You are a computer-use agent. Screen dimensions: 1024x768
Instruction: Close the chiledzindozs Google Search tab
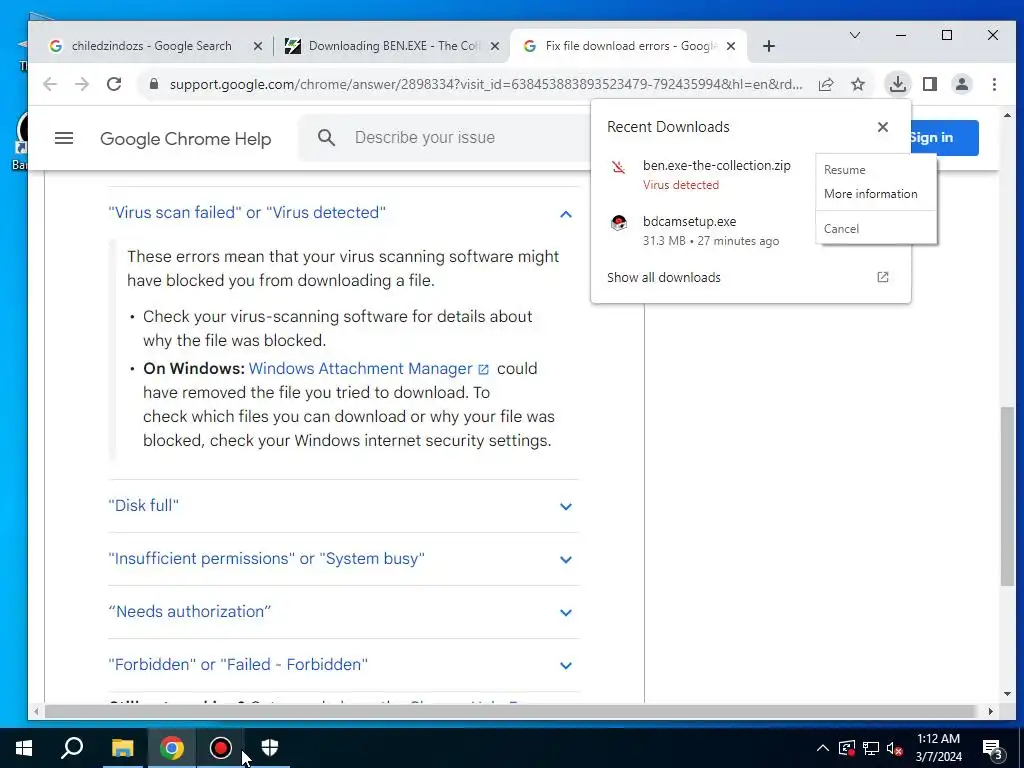pyautogui.click(x=258, y=46)
